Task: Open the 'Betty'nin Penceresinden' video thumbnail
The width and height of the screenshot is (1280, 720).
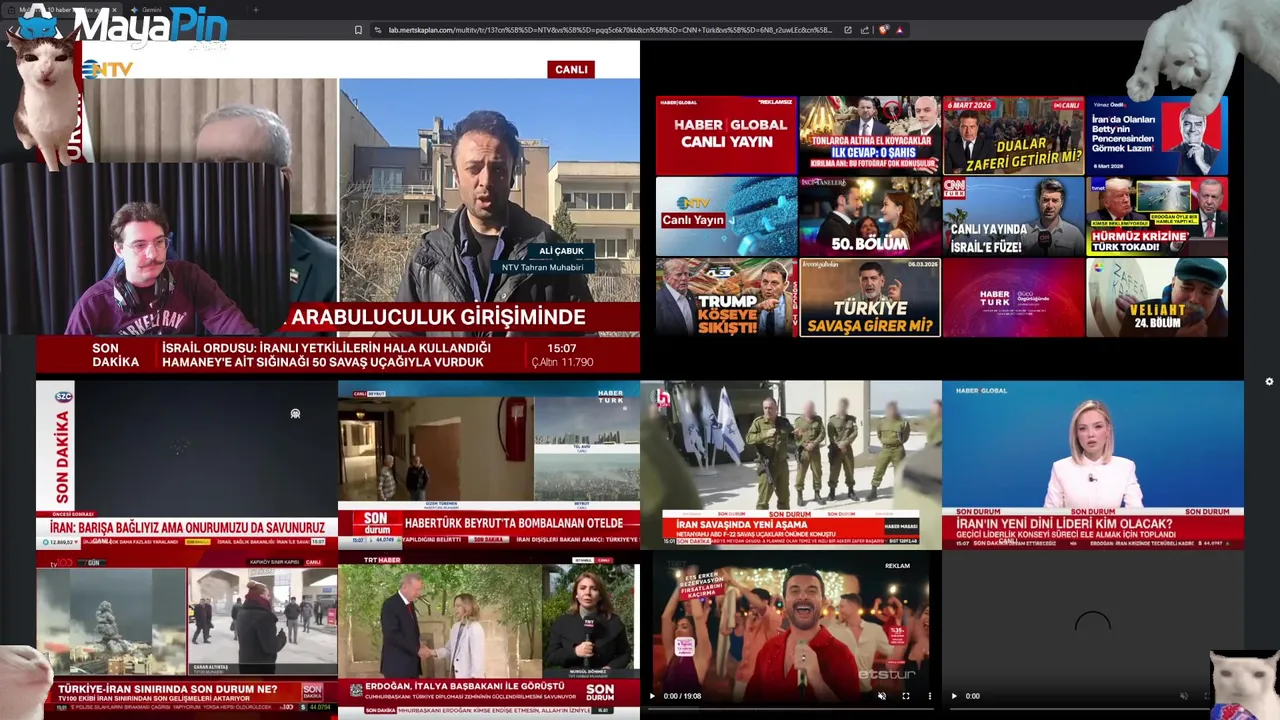Action: 1157,134
